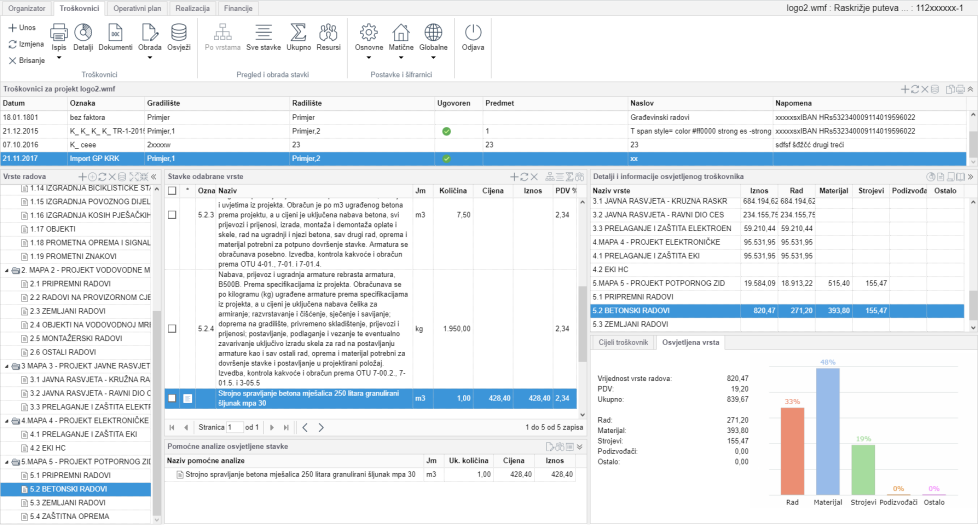Select 2.3 ZEMLJANI RADOVI in the tree
The width and height of the screenshot is (978, 525).
(x=68, y=311)
